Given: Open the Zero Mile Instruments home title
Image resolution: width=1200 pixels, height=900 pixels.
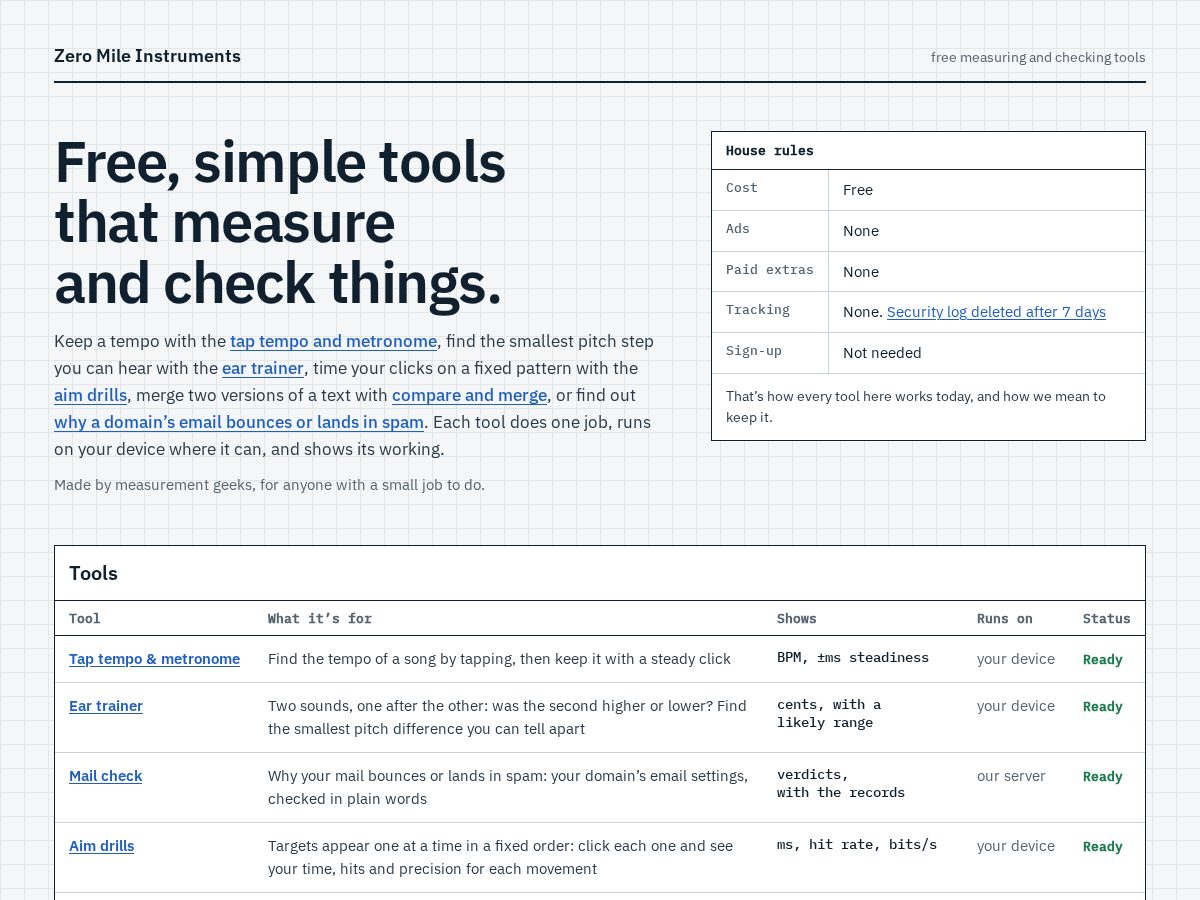Looking at the screenshot, I should tap(147, 56).
